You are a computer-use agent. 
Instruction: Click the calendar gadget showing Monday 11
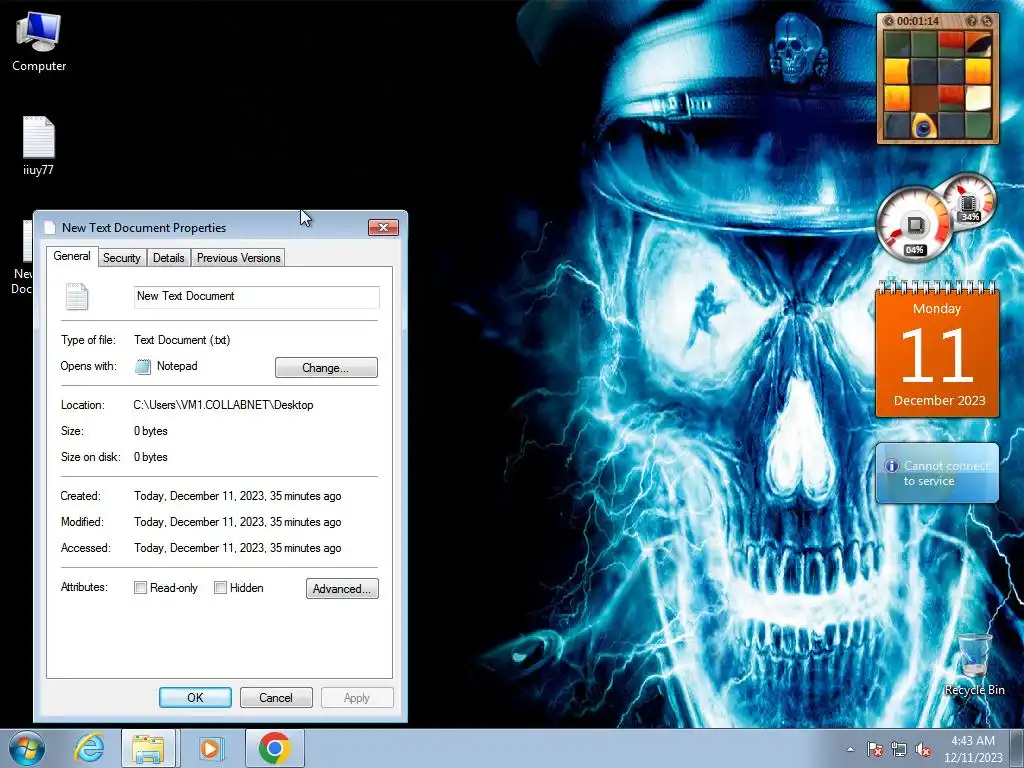point(937,349)
